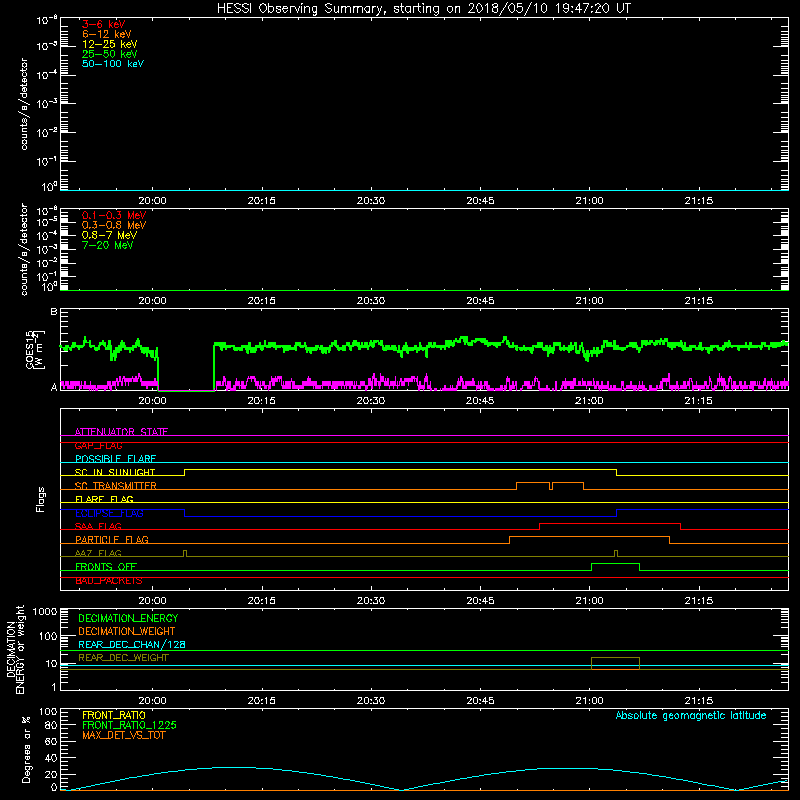
Task: Click the 0.1-0.3 MeV legend label
Action: (114, 215)
